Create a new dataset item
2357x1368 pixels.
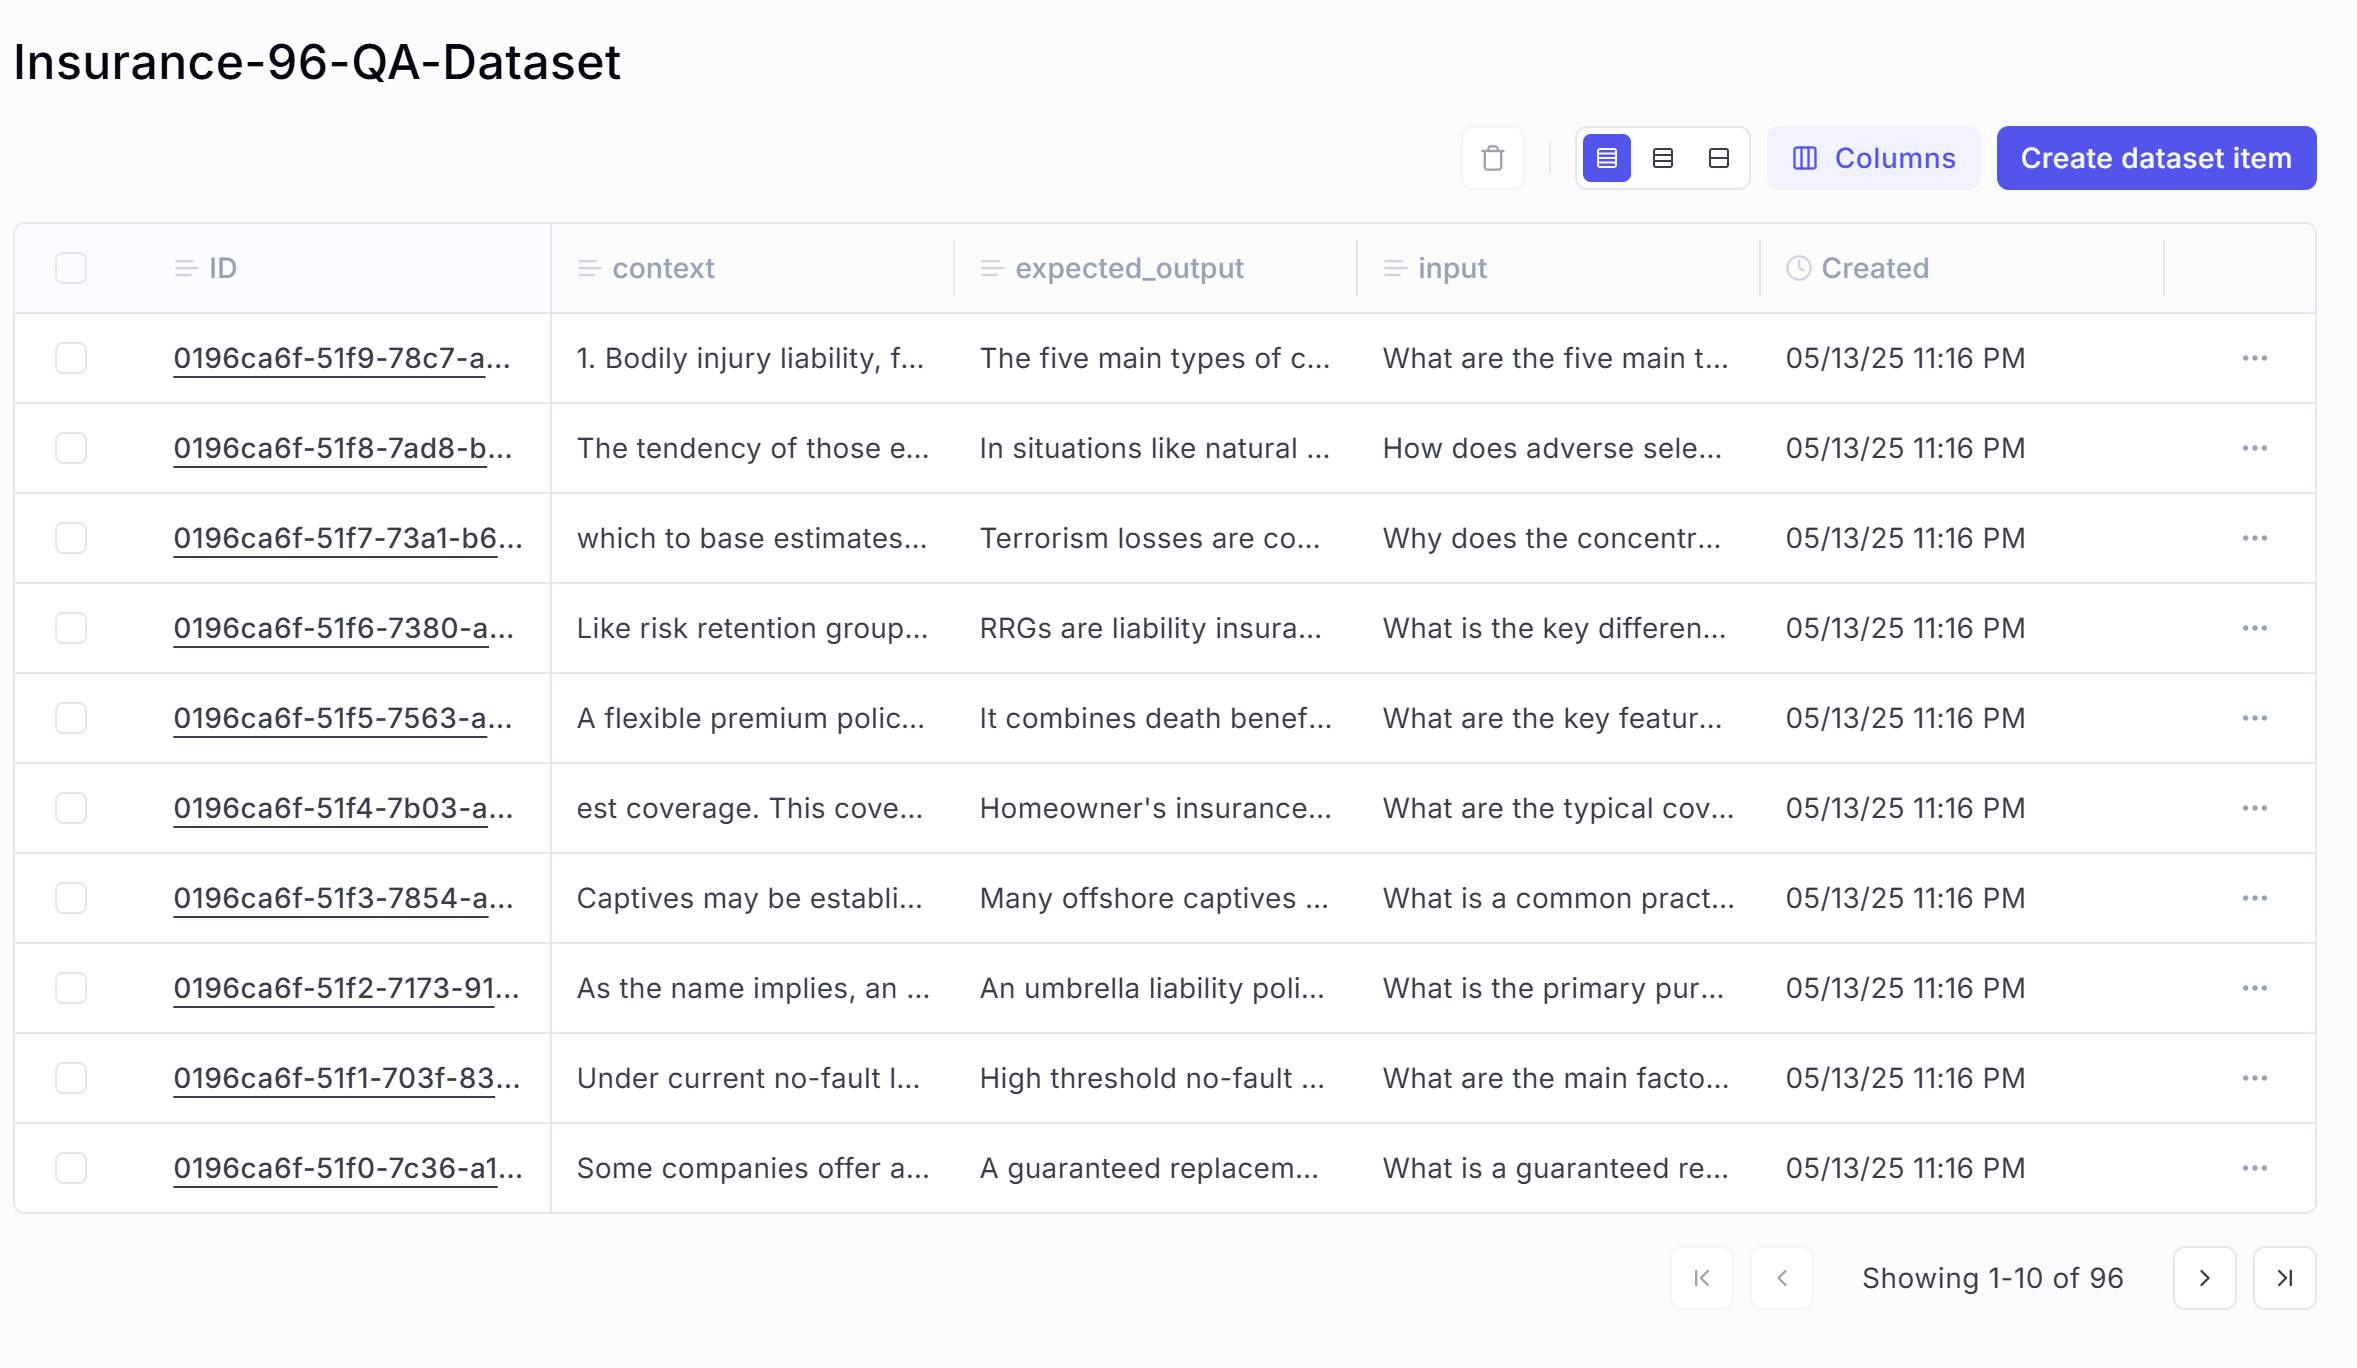pos(2156,158)
